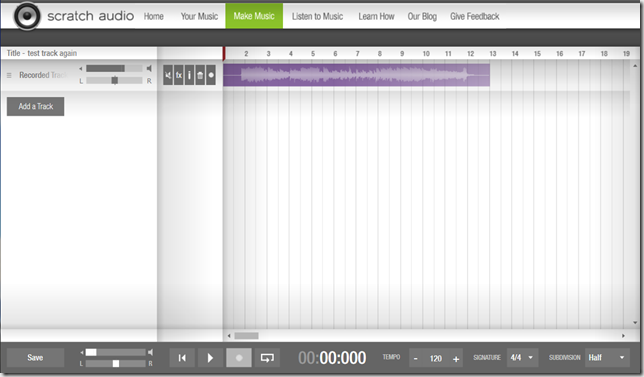The image size is (644, 377).
Task: Click the 00:00:000 time display
Action: (x=332, y=358)
